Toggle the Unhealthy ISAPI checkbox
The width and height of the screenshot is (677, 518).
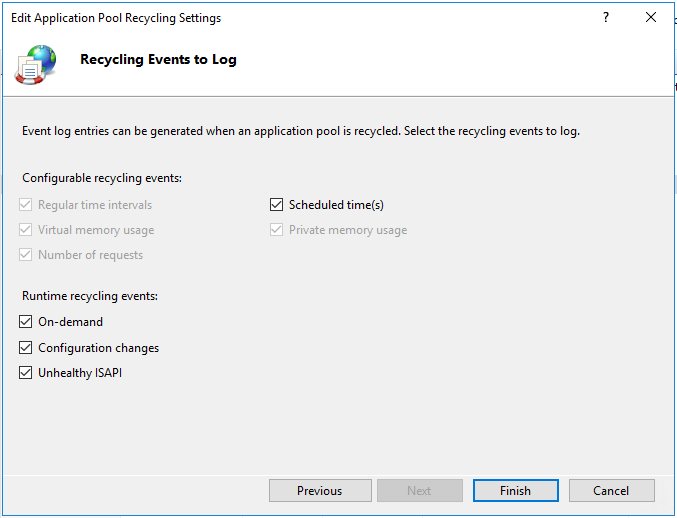(x=26, y=373)
